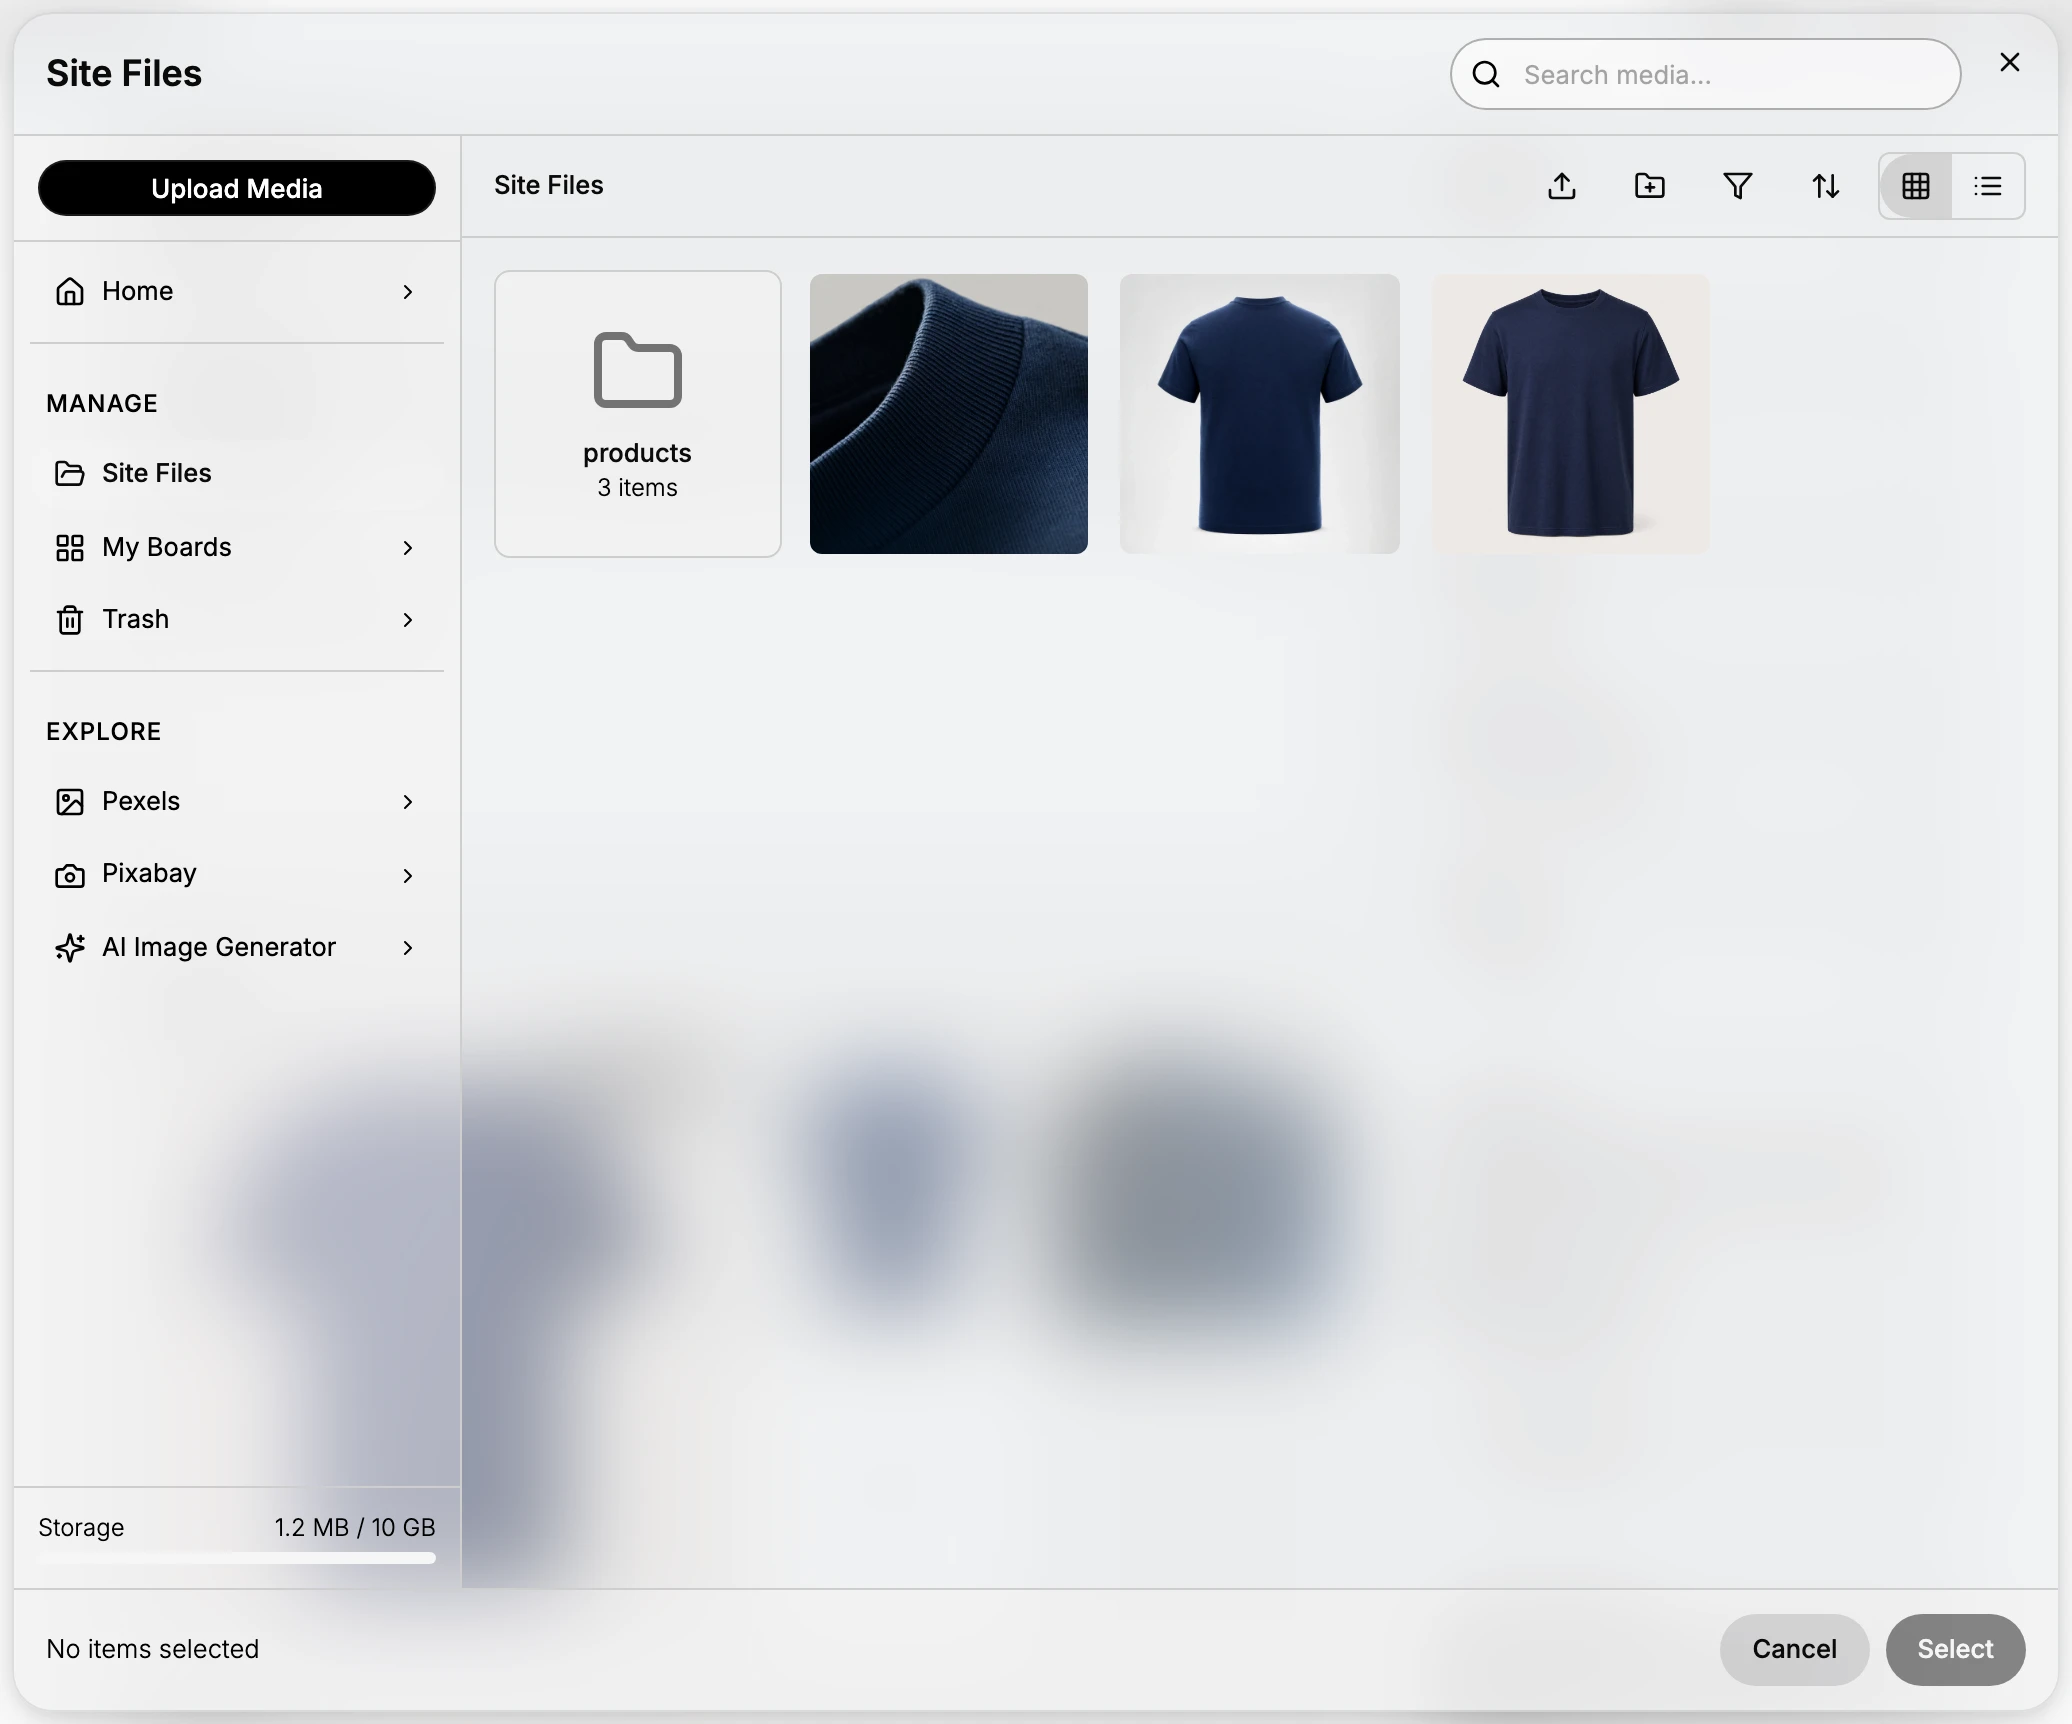
Task: Close the Site Files dialog
Action: click(2010, 62)
